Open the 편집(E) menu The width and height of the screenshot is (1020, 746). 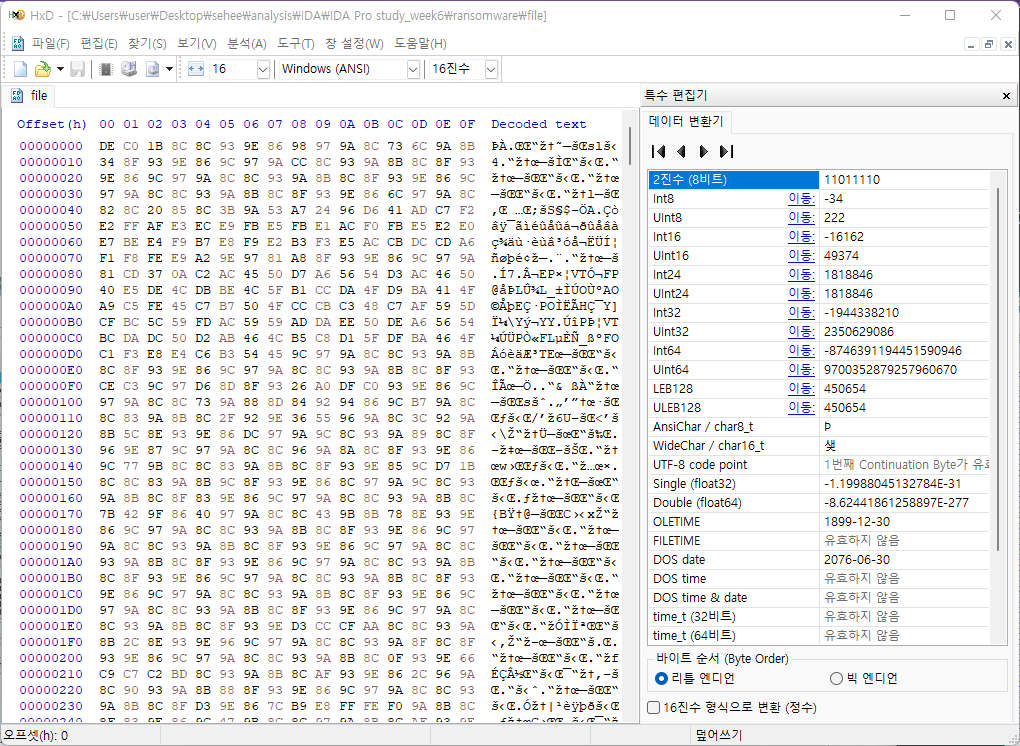(x=99, y=44)
